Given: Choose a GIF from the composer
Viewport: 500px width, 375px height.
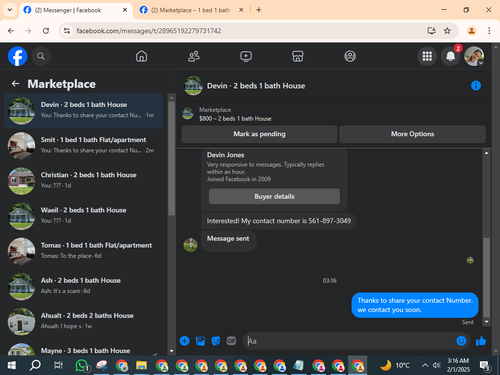Looking at the screenshot, I should click(231, 341).
